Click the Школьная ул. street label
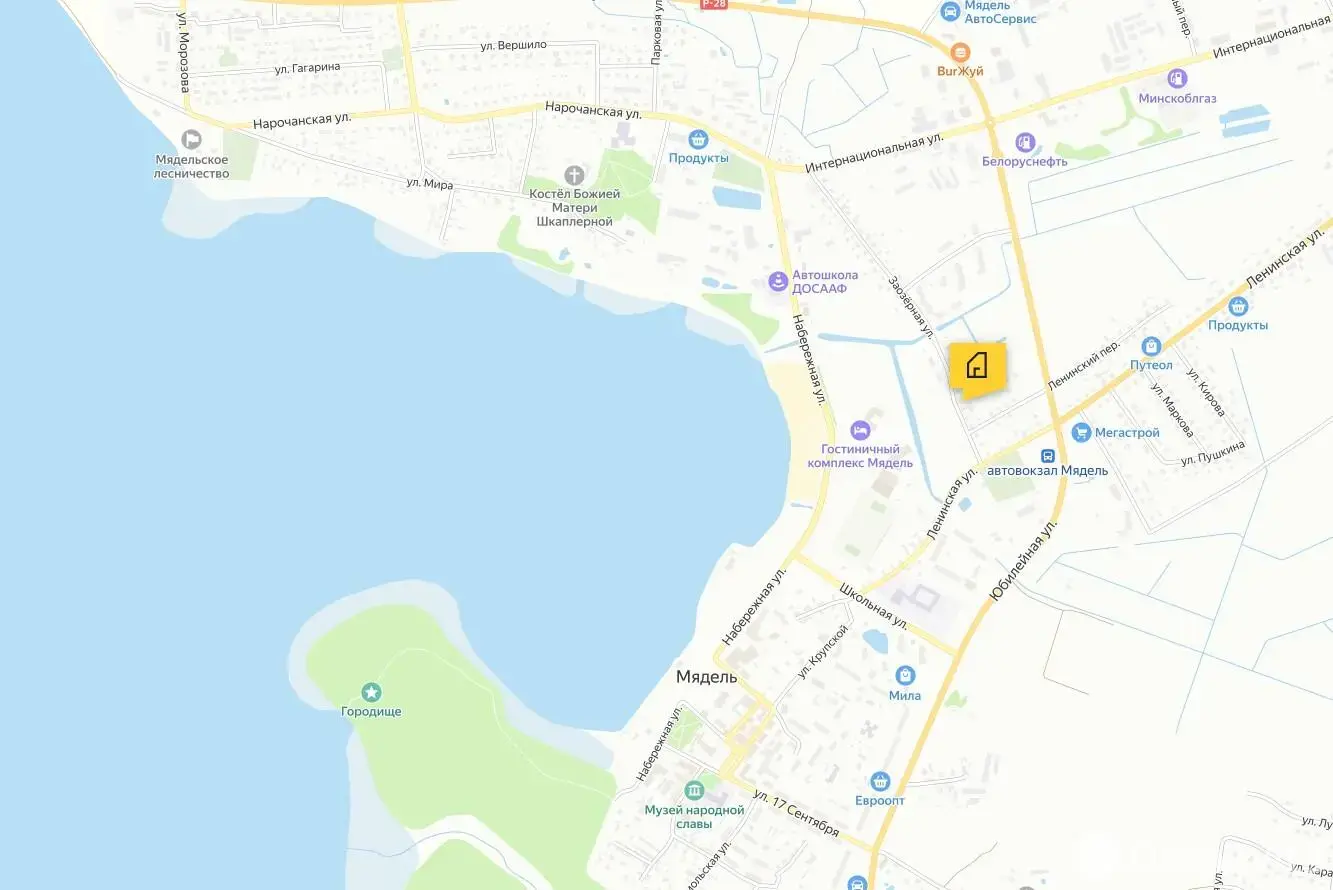The height and width of the screenshot is (890, 1333). click(876, 606)
